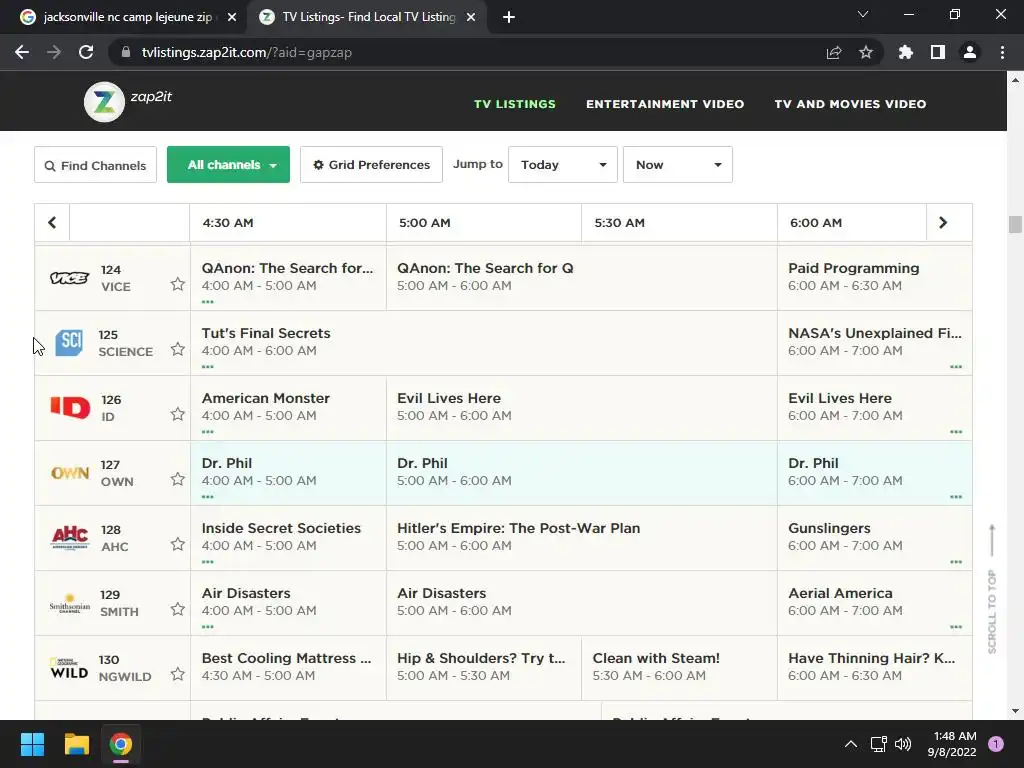Open Chrome extensions puzzle icon
1024x768 pixels.
click(906, 52)
